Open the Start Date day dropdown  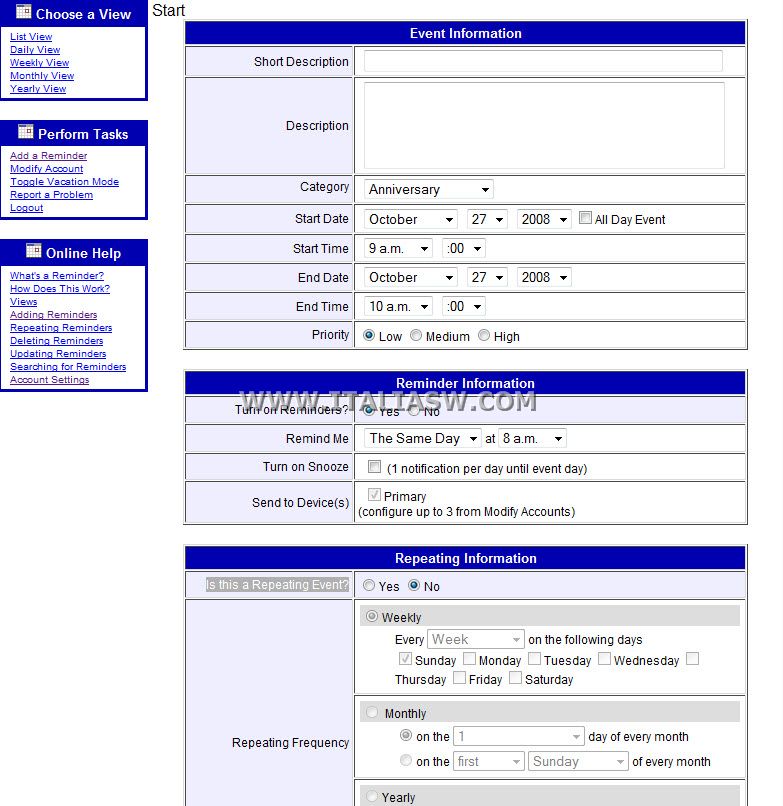point(487,219)
